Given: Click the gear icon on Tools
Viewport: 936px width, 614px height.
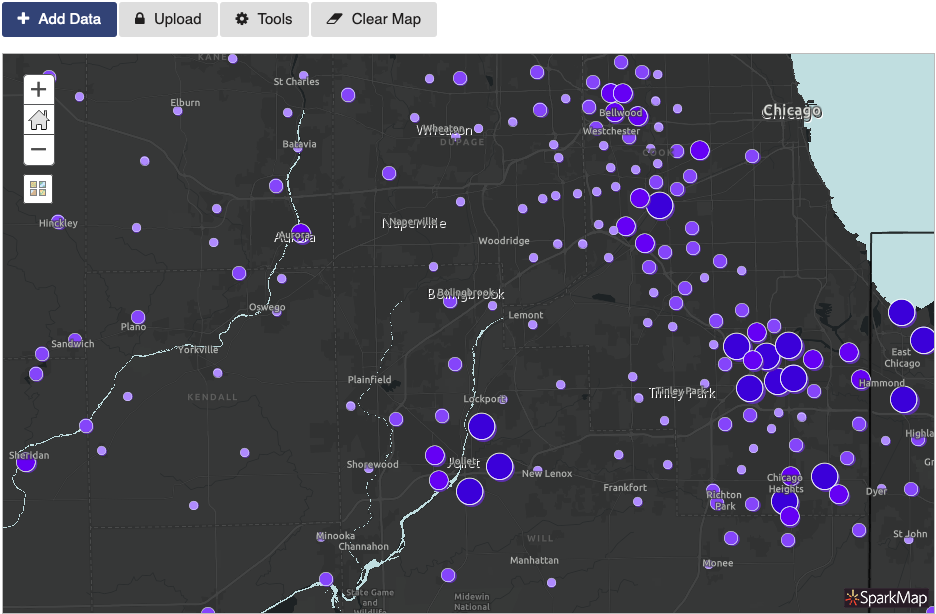Looking at the screenshot, I should [242, 19].
